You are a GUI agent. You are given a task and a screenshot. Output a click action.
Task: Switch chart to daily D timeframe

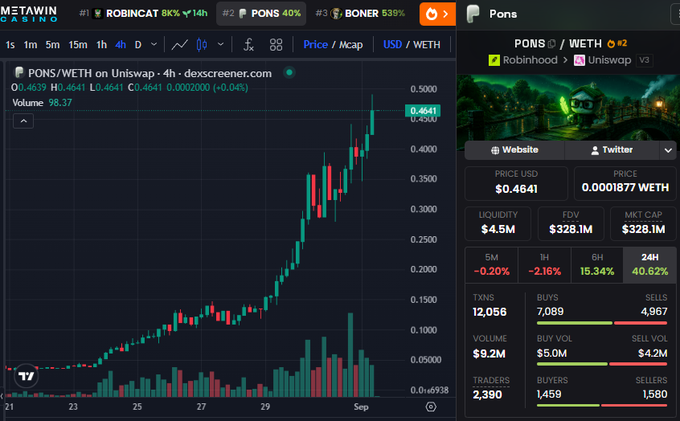138,45
